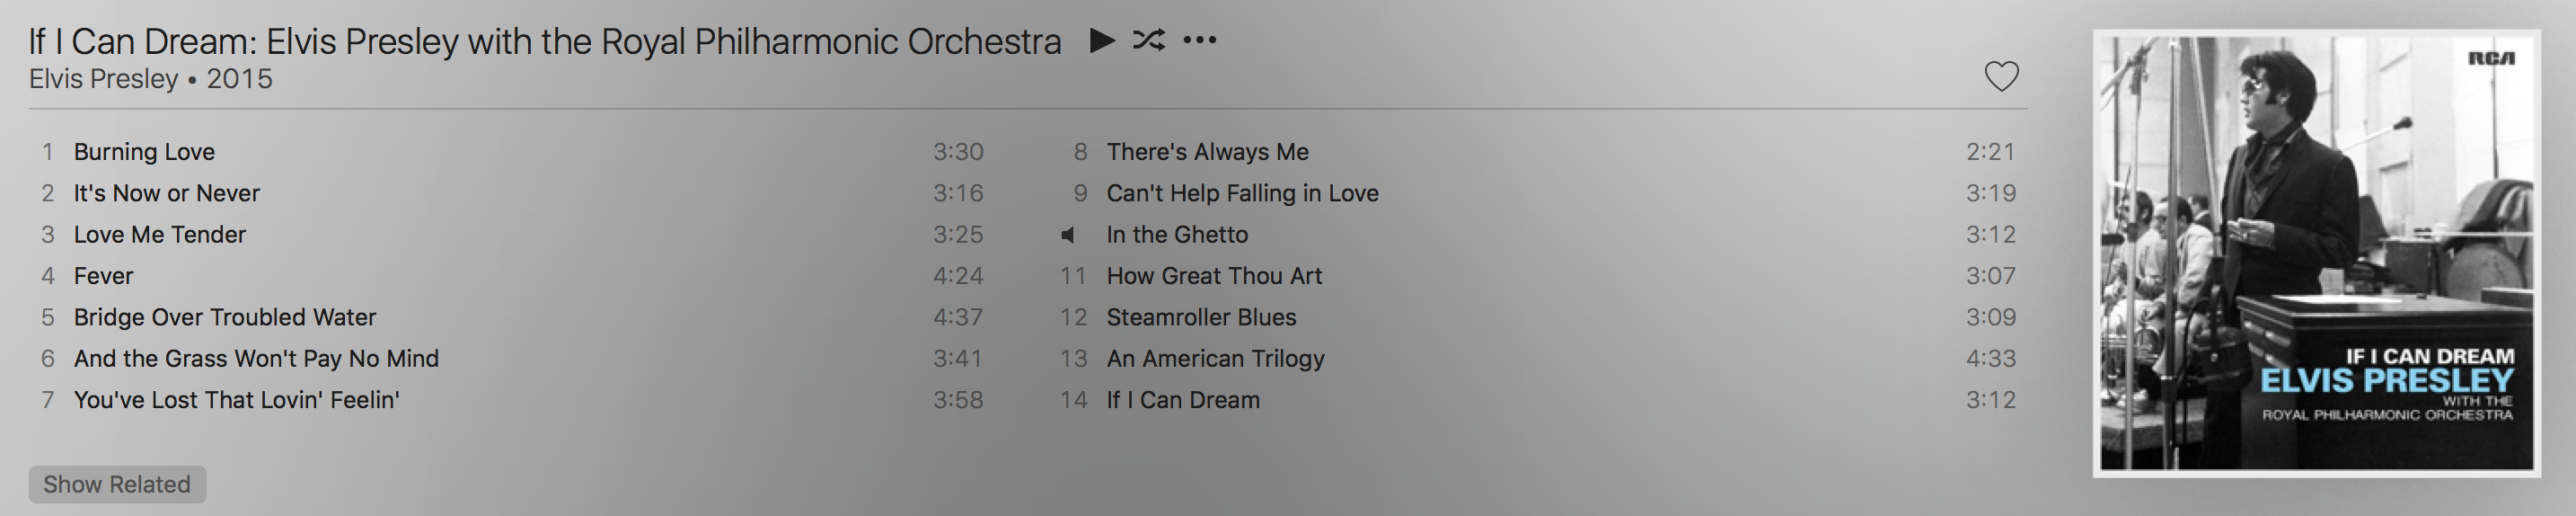Click the Elvis Presley artist name link
This screenshot has height=516, width=2576.
click(103, 79)
